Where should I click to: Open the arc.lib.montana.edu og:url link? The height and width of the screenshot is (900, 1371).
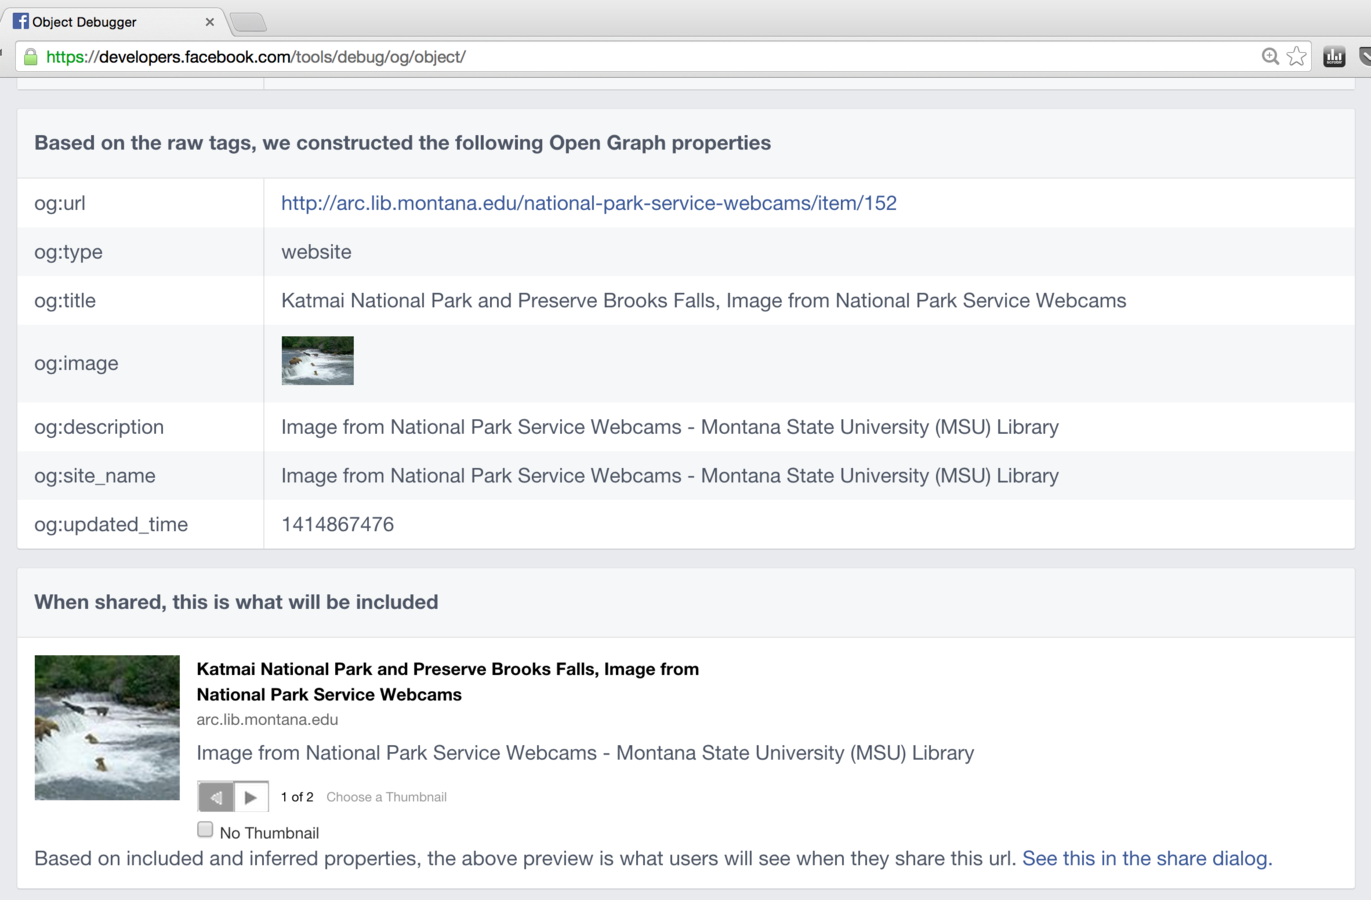pyautogui.click(x=589, y=203)
